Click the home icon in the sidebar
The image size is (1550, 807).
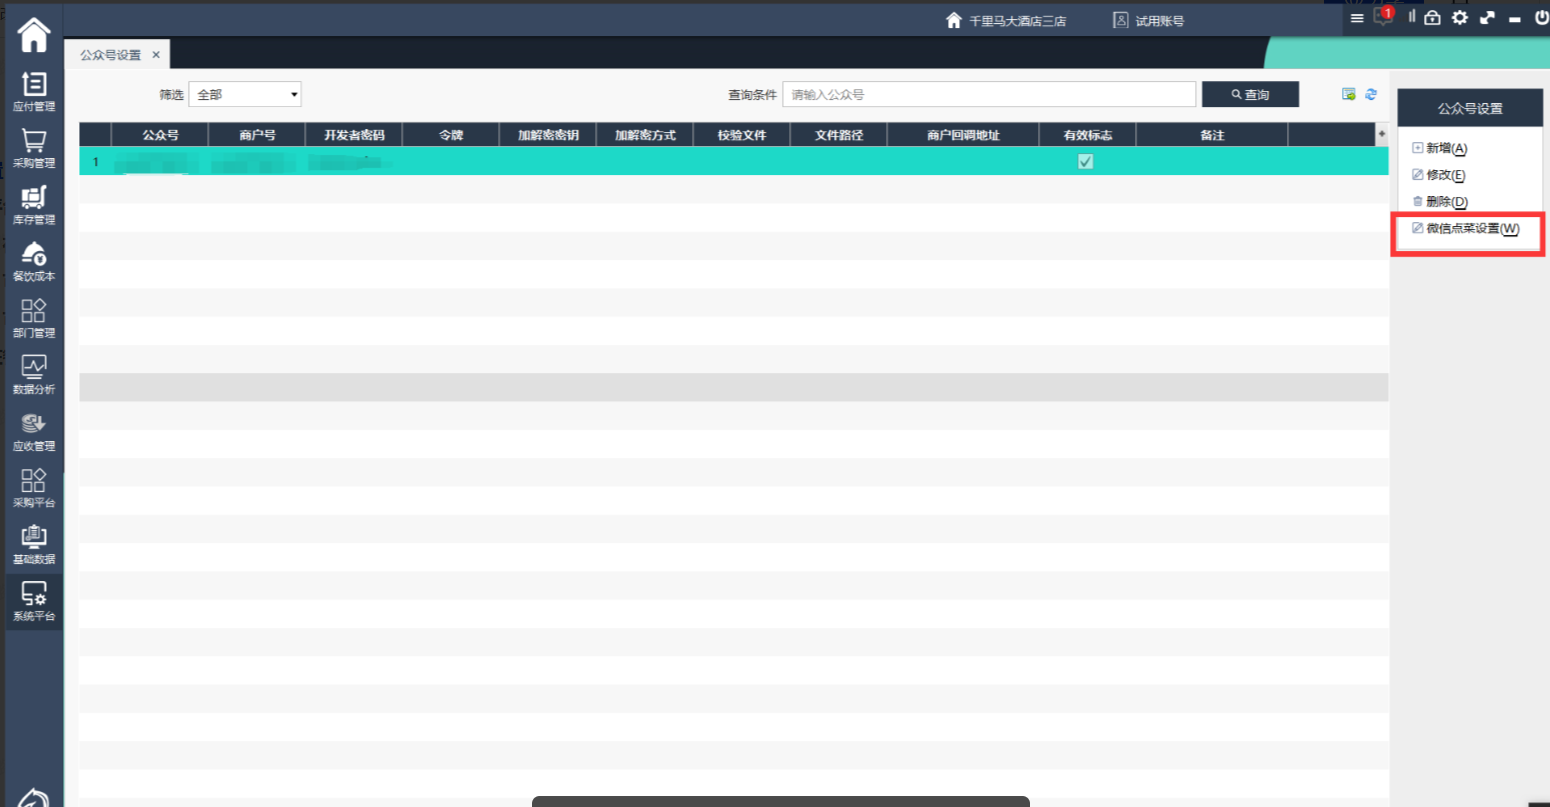33,35
